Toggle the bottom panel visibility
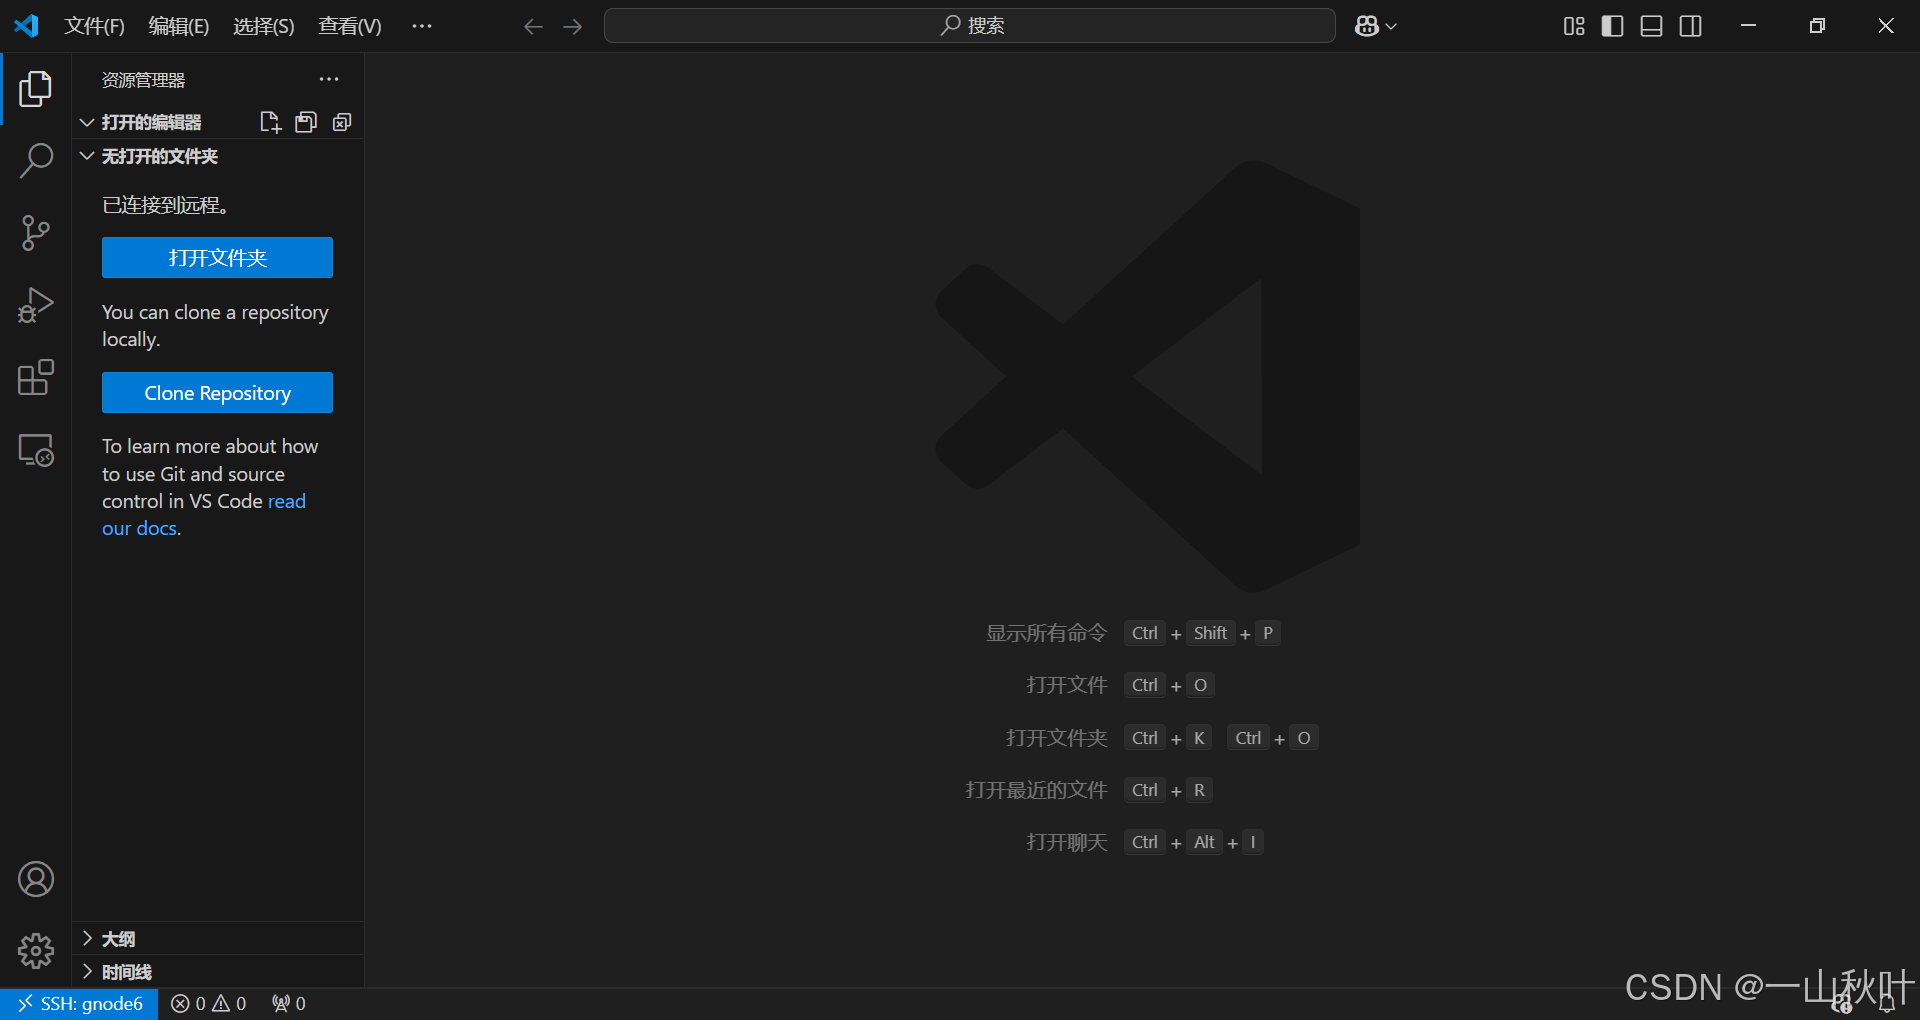The image size is (1920, 1020). click(1652, 26)
